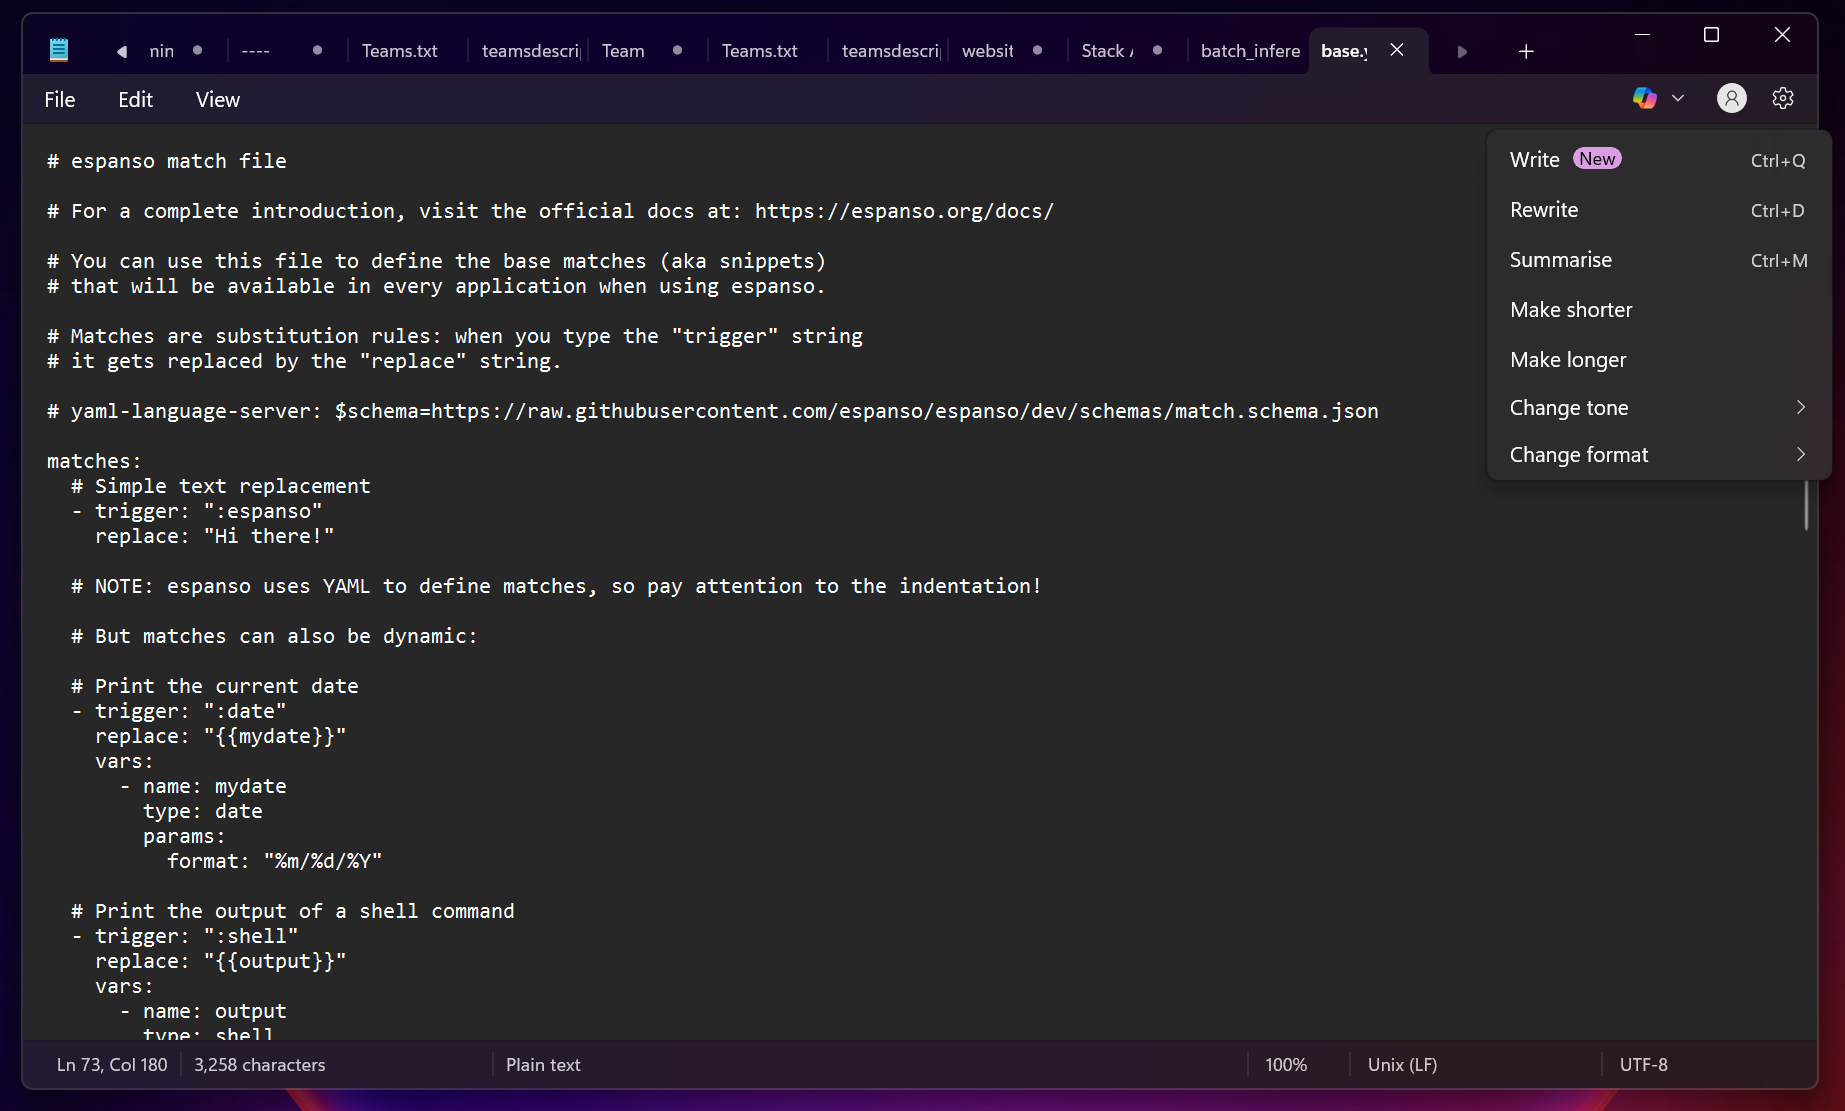Click the account profile icon
1845x1111 pixels.
tap(1731, 98)
